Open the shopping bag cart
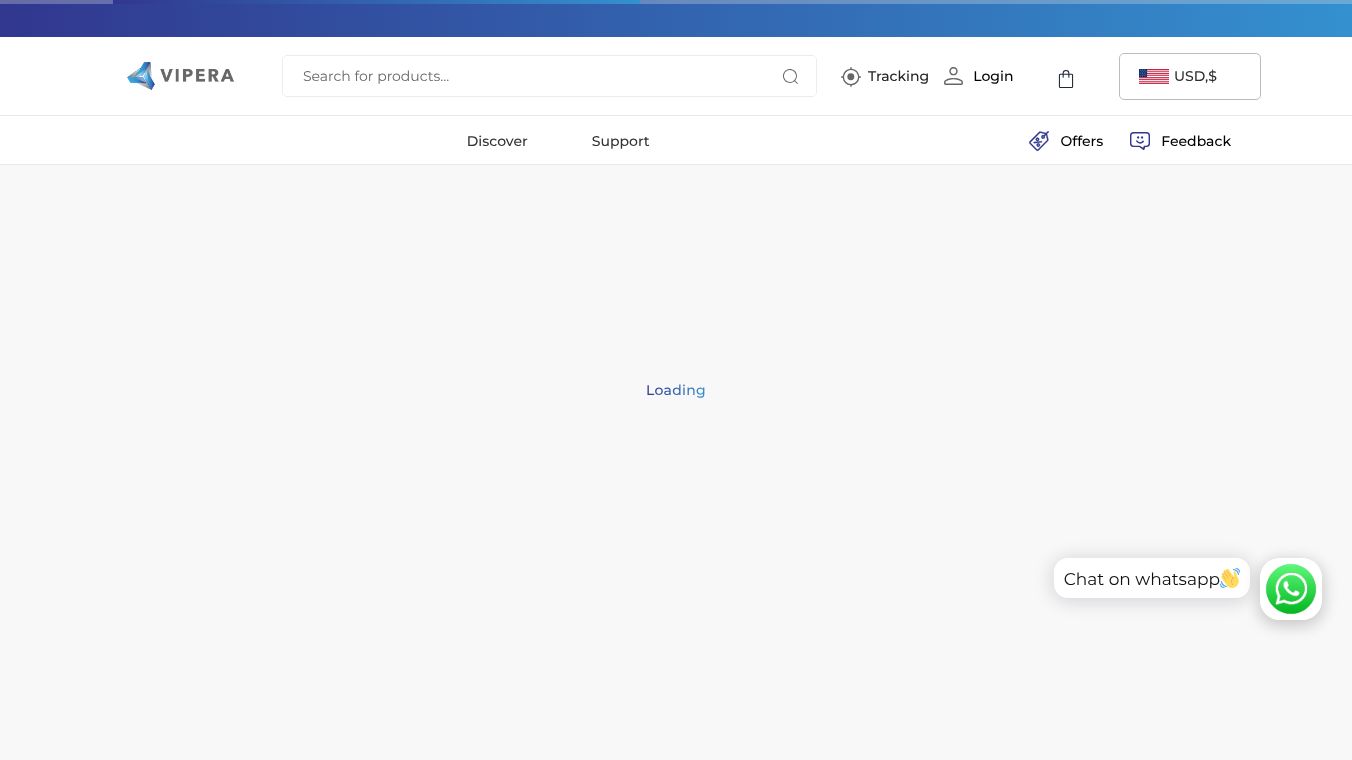 (1066, 79)
